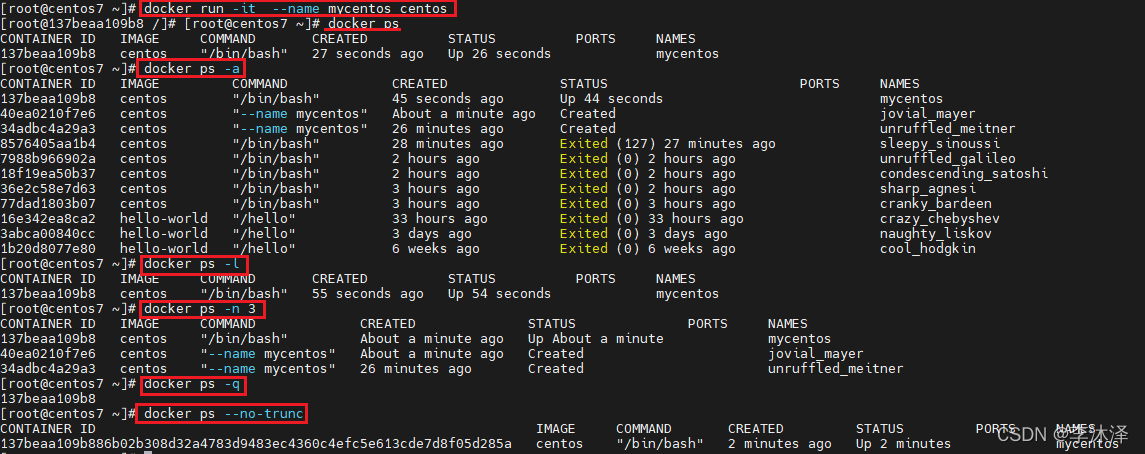Click the 'Up 26 seconds' status
Image resolution: width=1145 pixels, height=454 pixels.
pos(499,54)
